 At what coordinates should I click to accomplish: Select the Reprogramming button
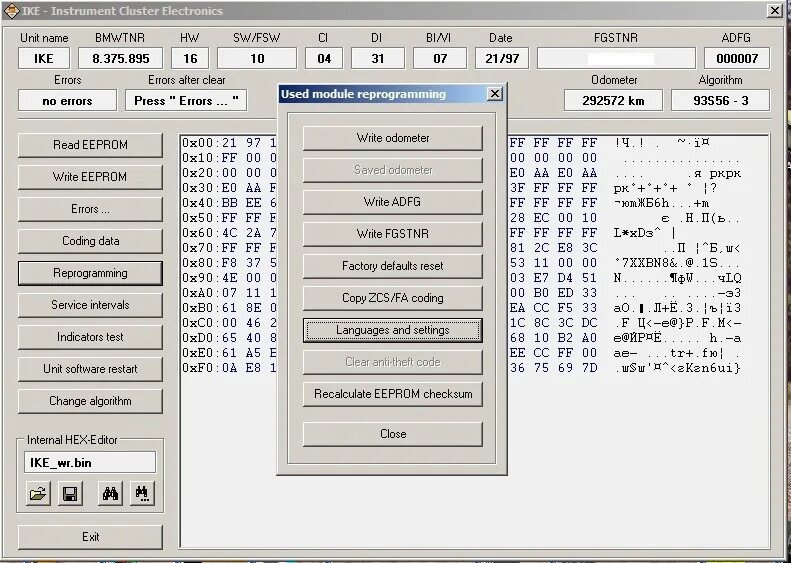(x=90, y=273)
